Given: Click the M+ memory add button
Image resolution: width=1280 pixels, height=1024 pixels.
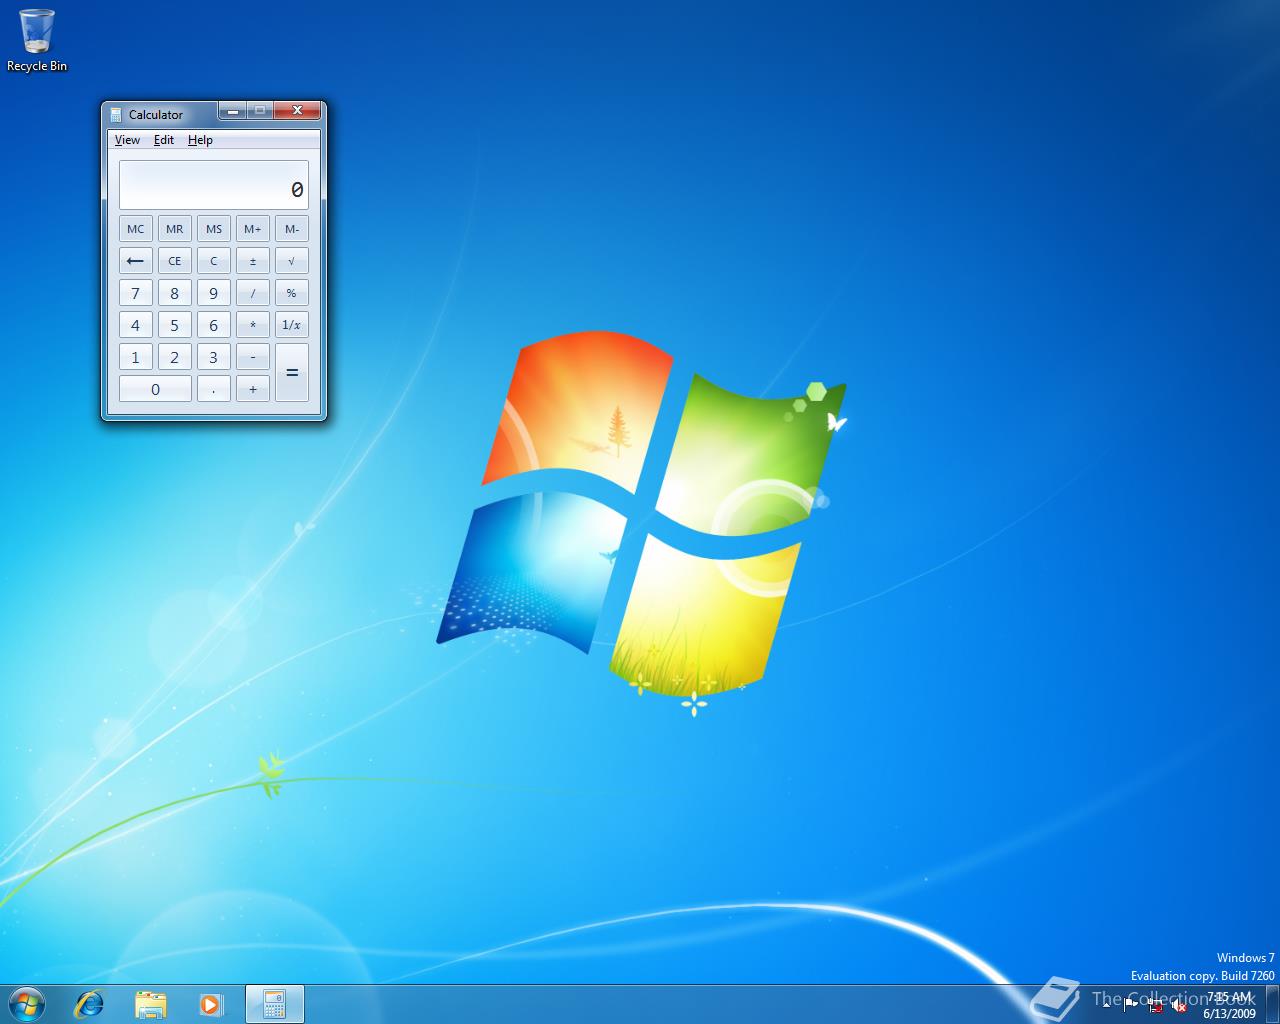Looking at the screenshot, I should coord(252,229).
